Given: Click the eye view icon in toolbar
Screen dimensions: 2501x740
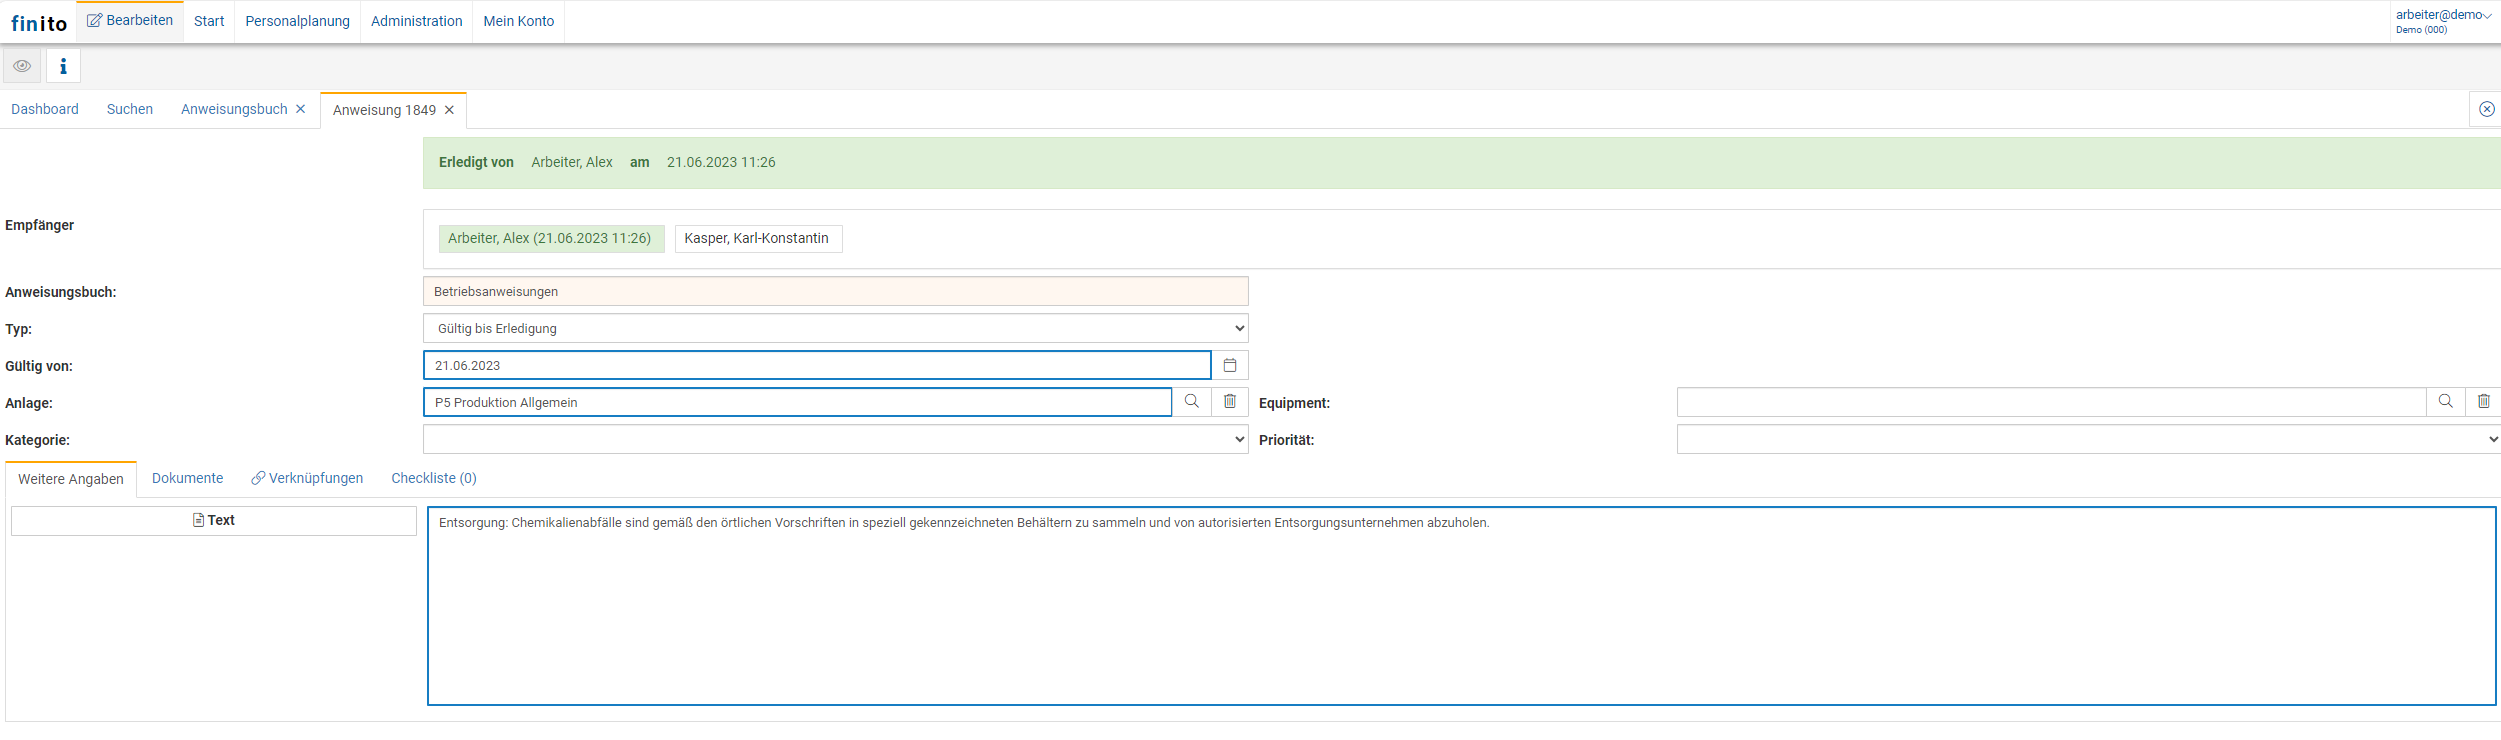Looking at the screenshot, I should 22,66.
